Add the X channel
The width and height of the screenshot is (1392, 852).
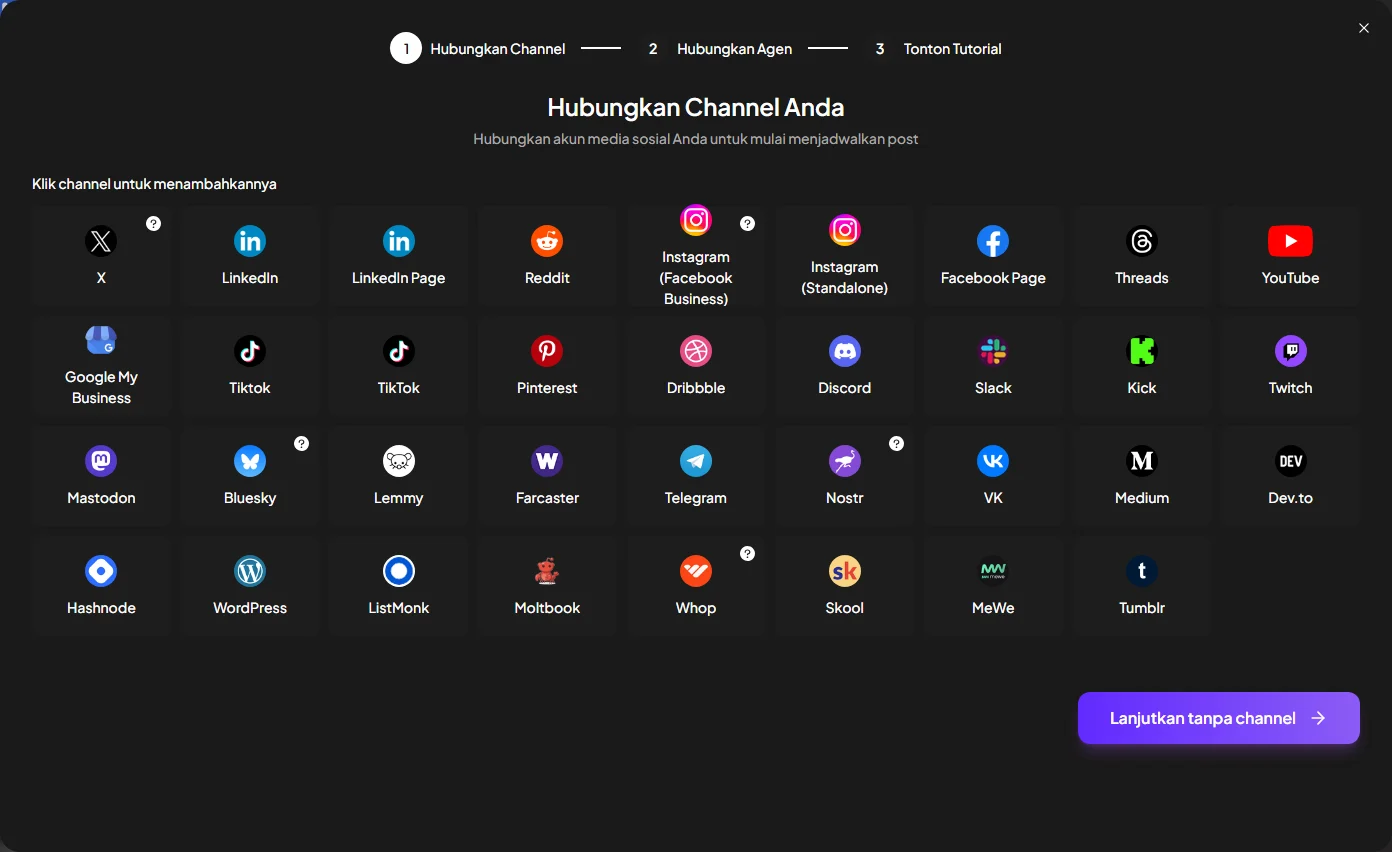click(101, 256)
